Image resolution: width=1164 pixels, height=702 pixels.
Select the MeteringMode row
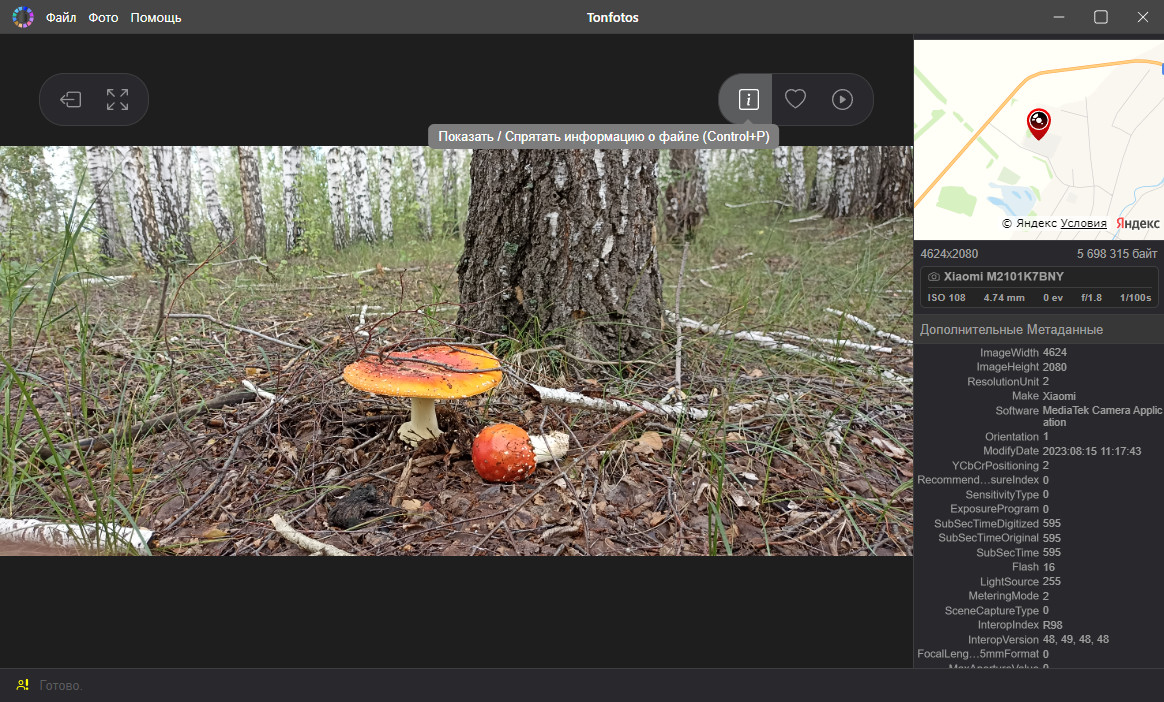click(1039, 595)
